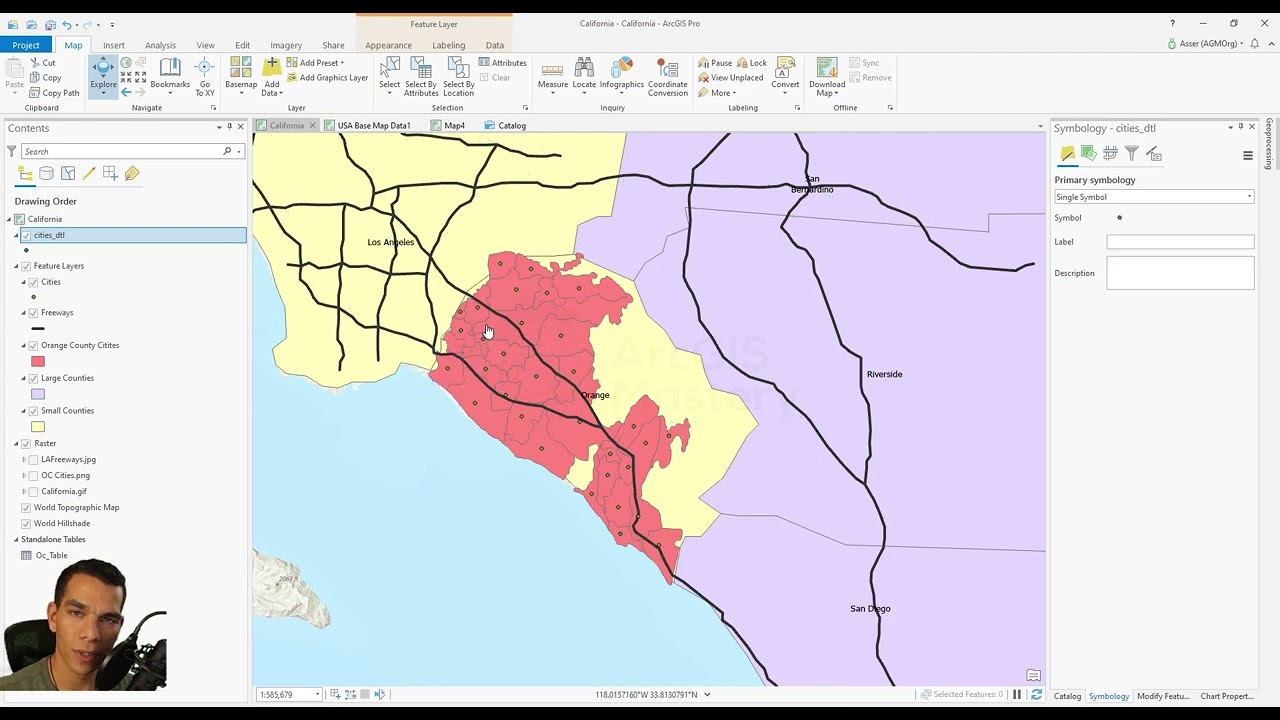The width and height of the screenshot is (1280, 720).
Task: Toggle Large Counties layer checkbox
Action: (34, 378)
